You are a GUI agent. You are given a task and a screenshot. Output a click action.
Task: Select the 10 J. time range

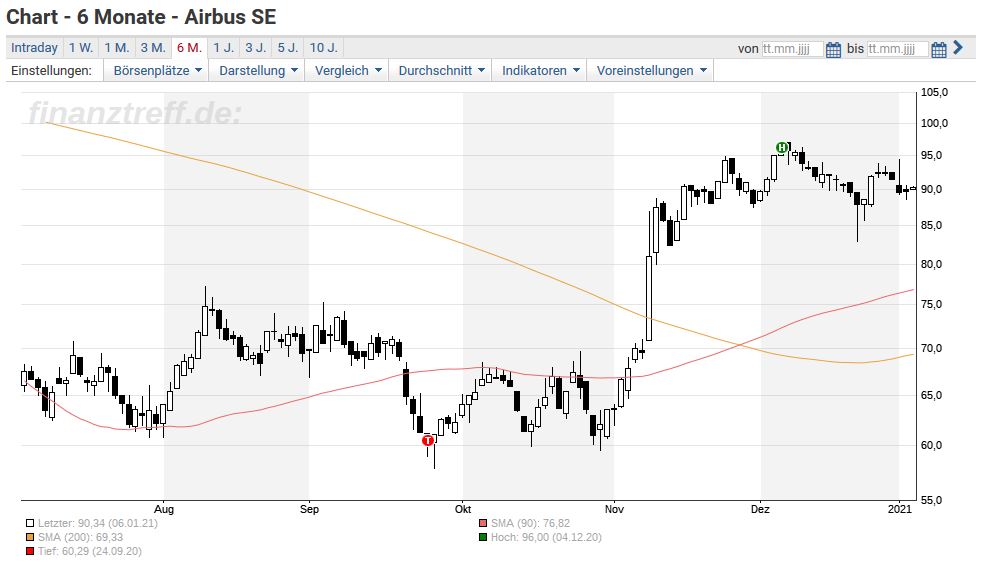(x=323, y=48)
